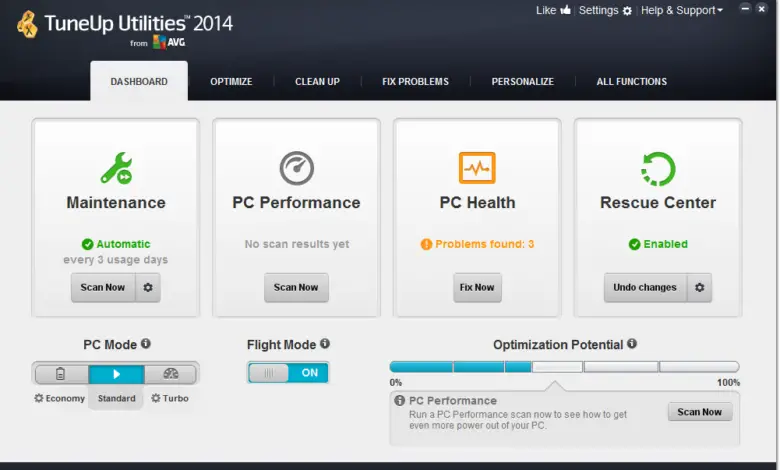Viewport: 780px width, 470px height.
Task: Click the Like thumbs-up icon
Action: coord(565,10)
